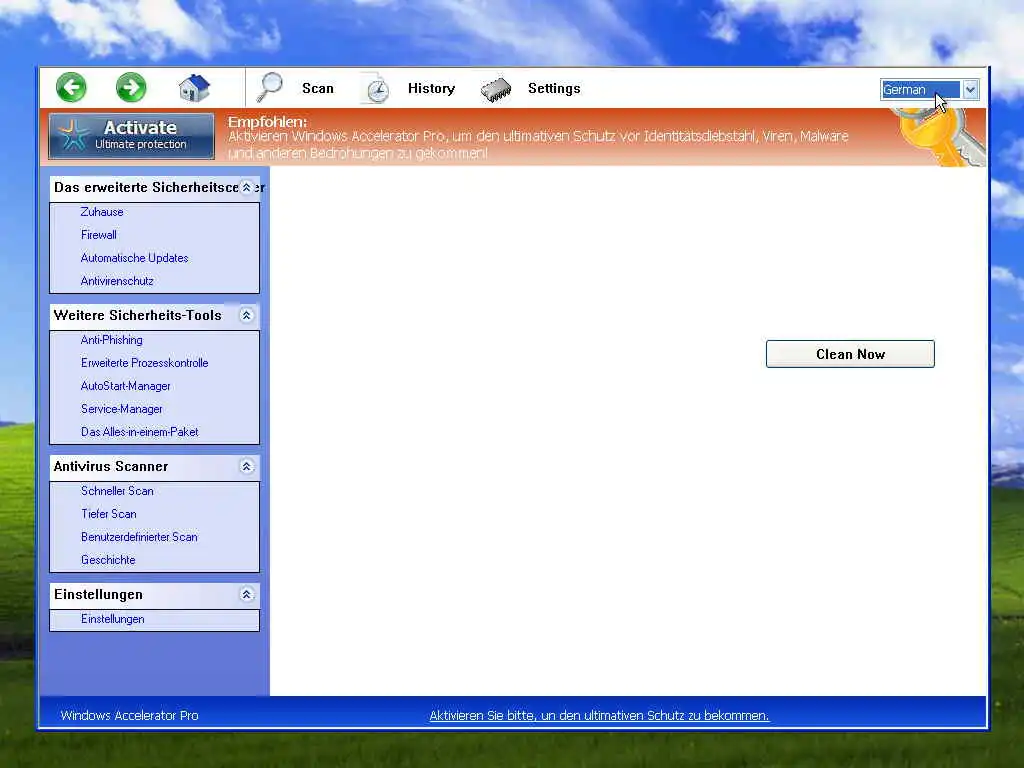Click Einstellungen section header text
The image size is (1024, 768).
tap(98, 594)
